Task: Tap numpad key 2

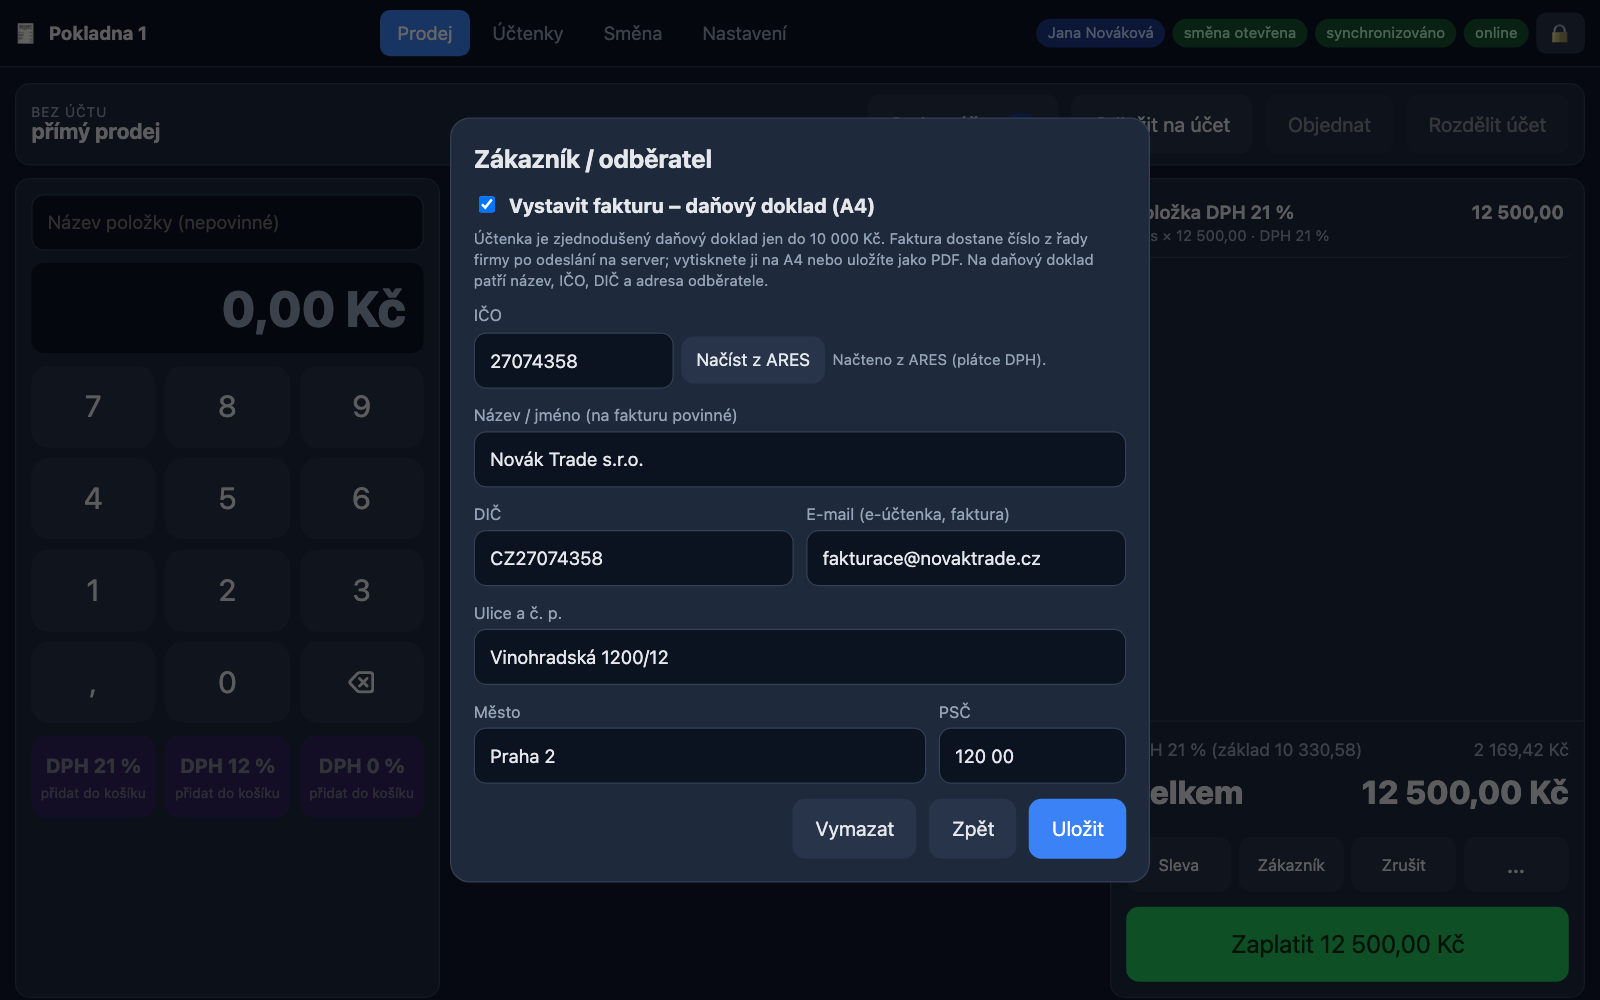Action: click(x=227, y=590)
